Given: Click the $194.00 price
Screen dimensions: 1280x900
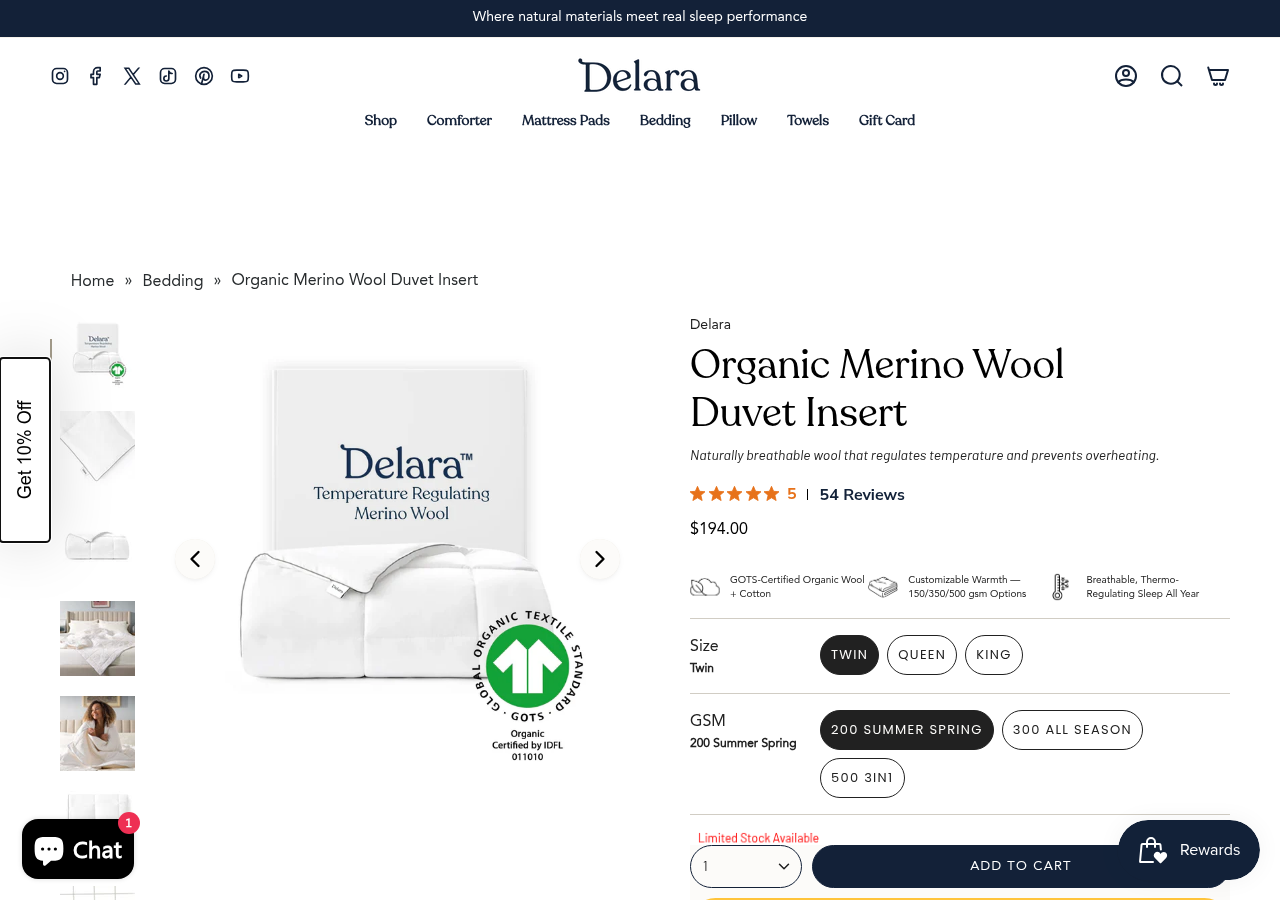Looking at the screenshot, I should pos(719,528).
